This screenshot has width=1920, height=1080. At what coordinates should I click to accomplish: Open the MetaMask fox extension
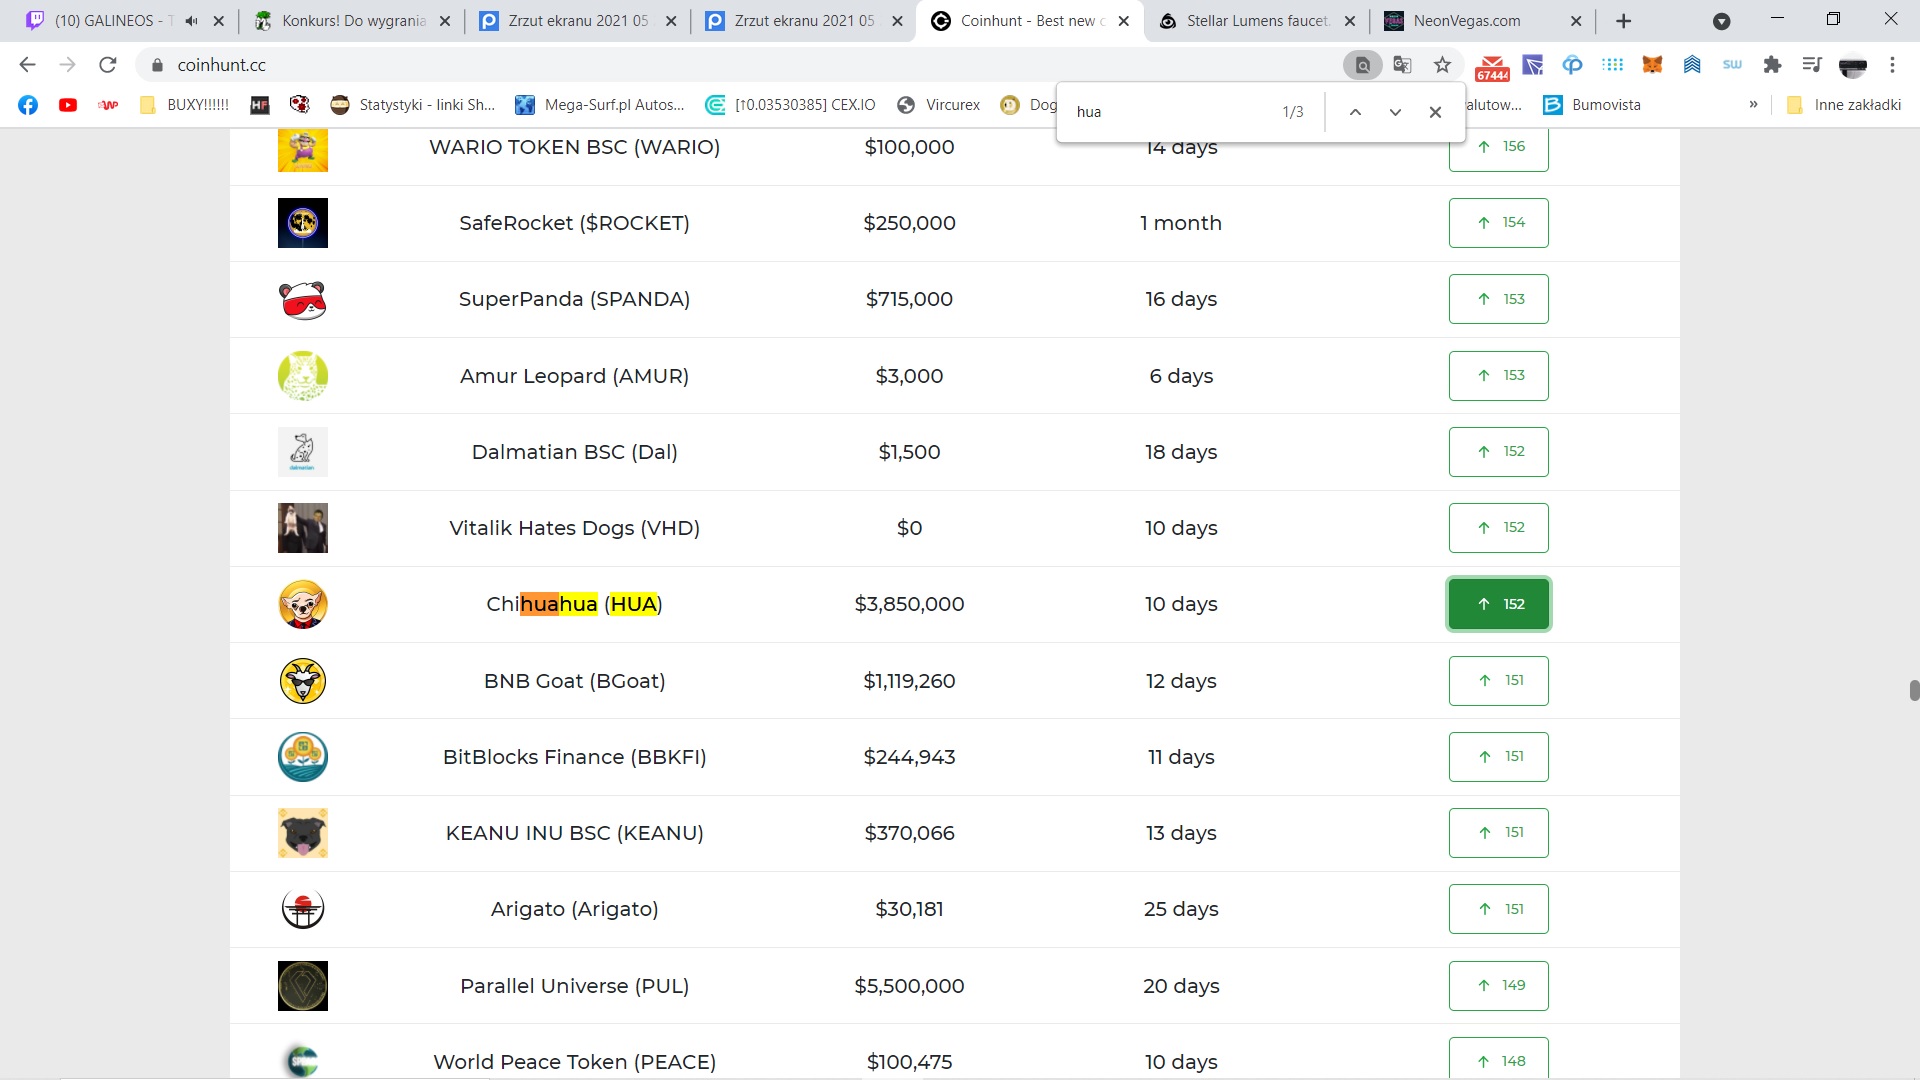pyautogui.click(x=1652, y=65)
